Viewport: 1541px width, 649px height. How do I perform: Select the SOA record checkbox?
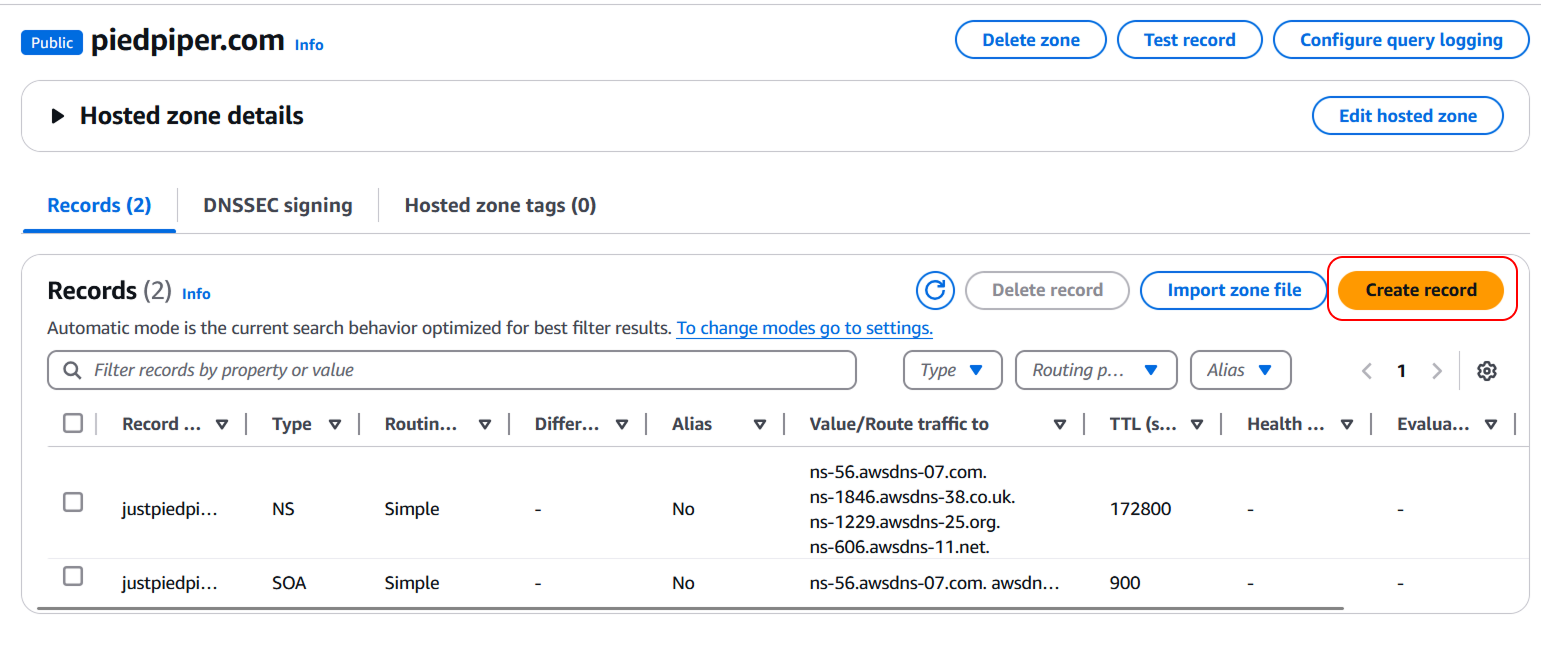pyautogui.click(x=73, y=576)
